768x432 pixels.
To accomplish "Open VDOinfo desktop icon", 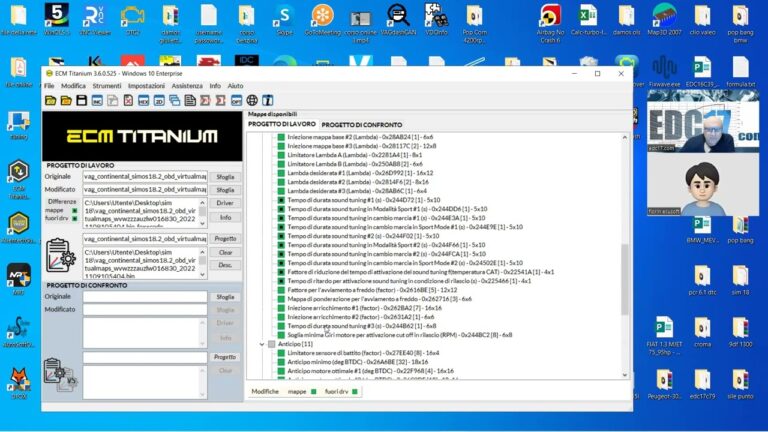I will [436, 21].
